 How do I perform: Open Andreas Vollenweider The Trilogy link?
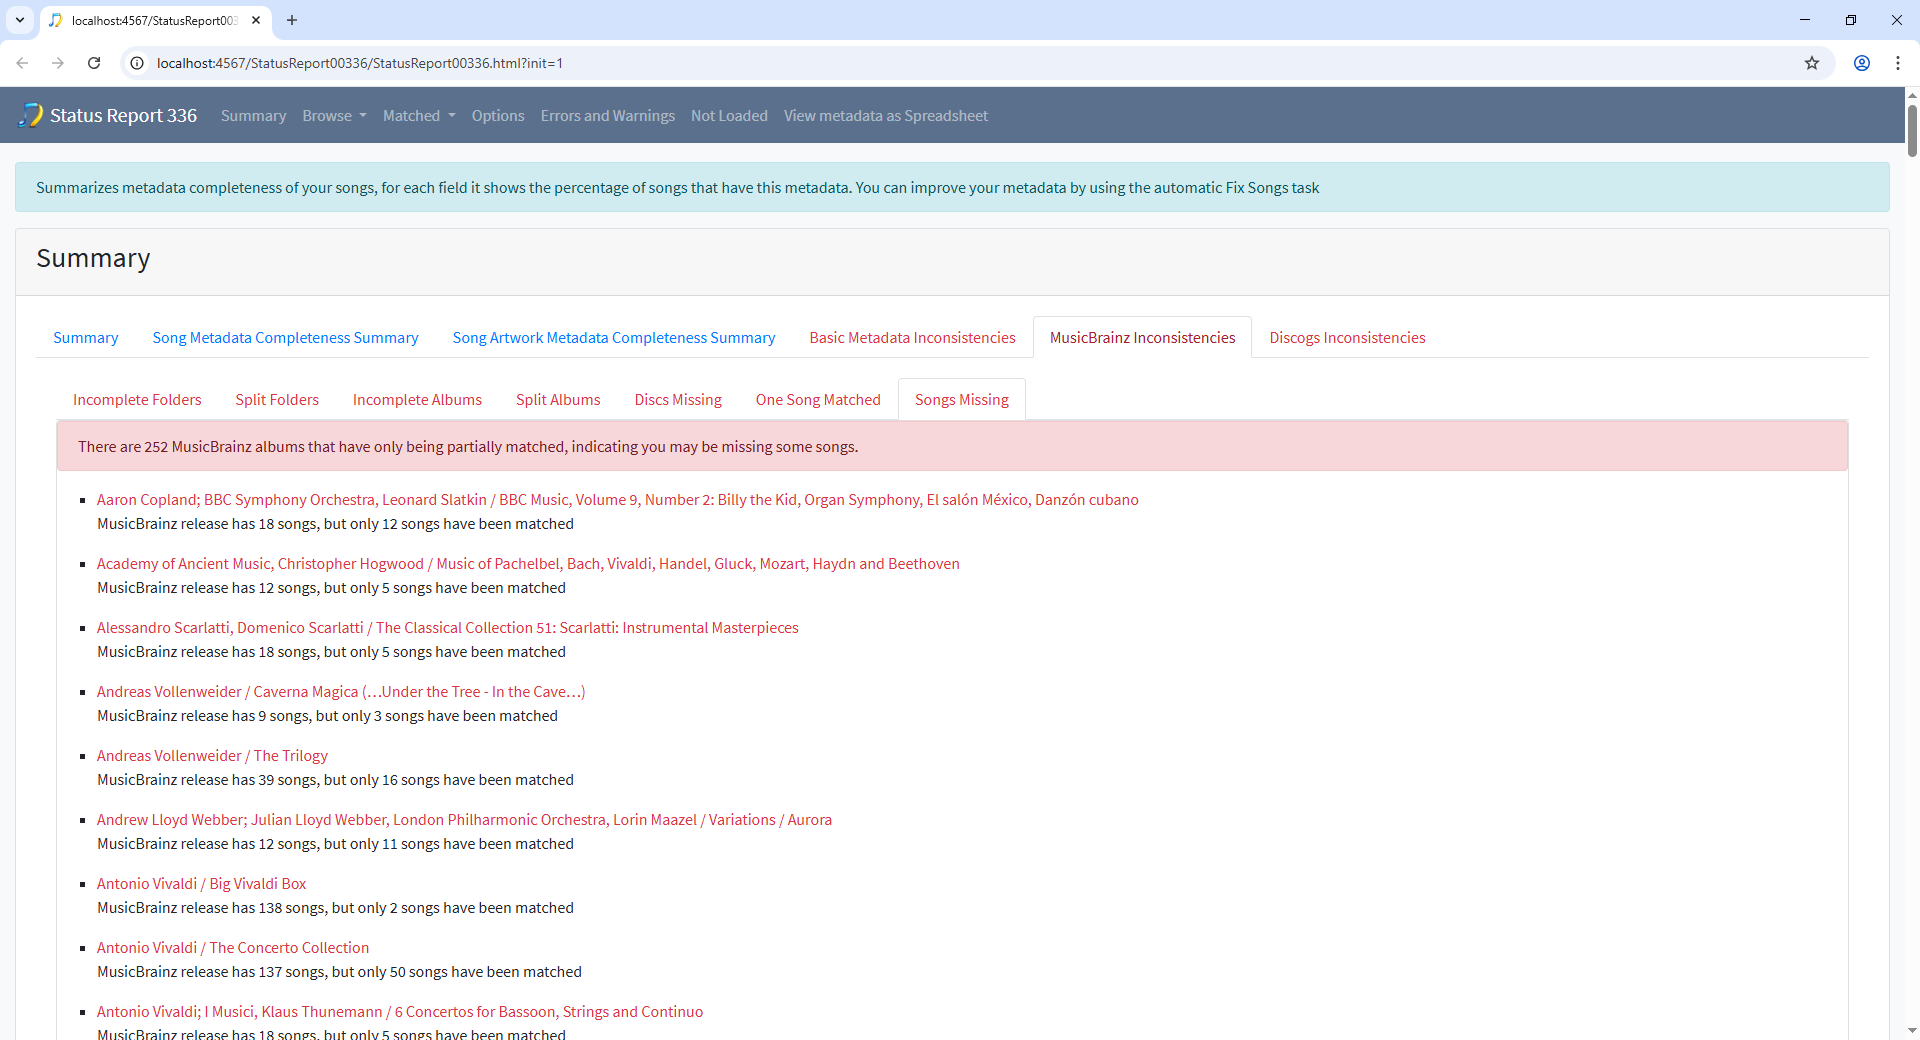coord(212,756)
